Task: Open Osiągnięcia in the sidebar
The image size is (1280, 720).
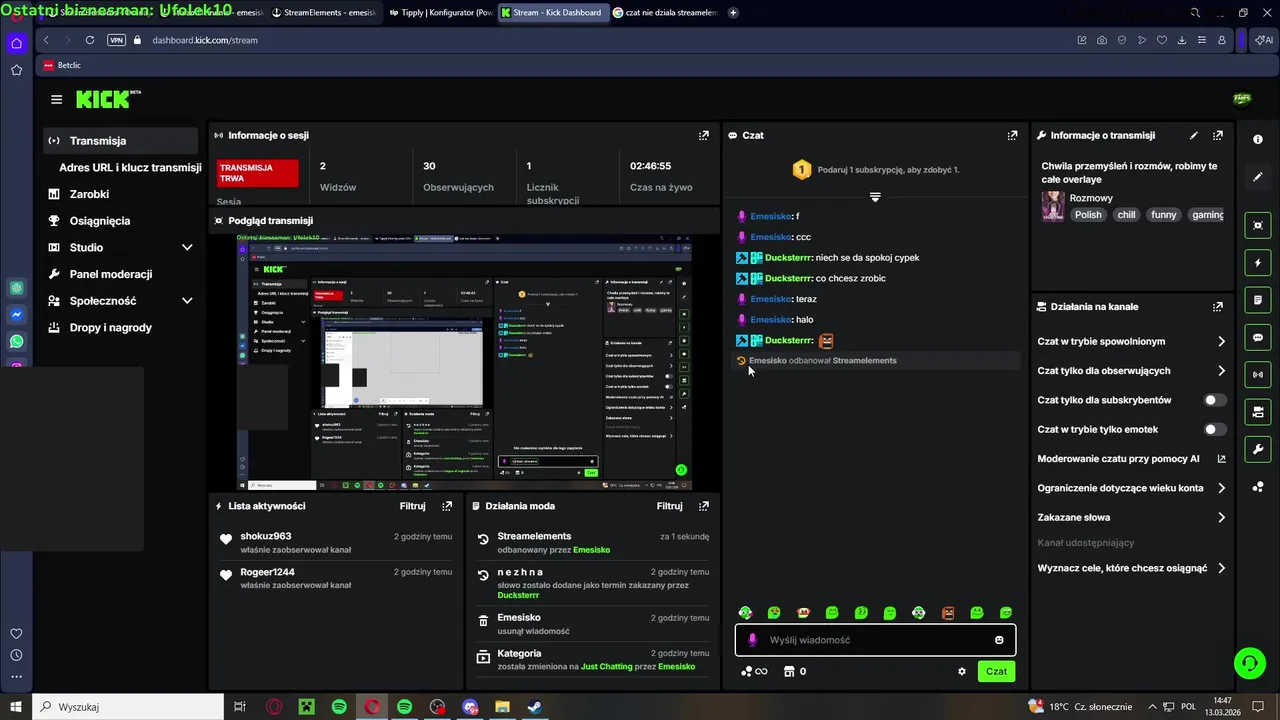Action: click(100, 221)
